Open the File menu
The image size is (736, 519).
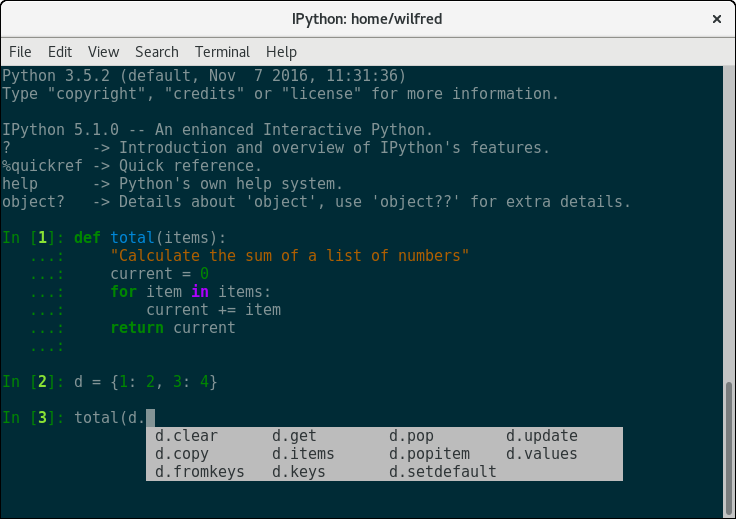[20, 52]
